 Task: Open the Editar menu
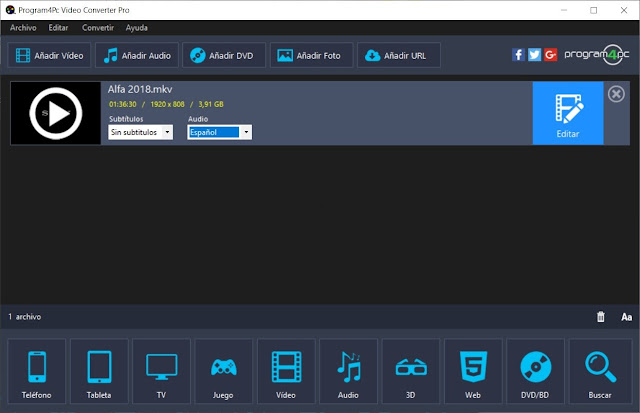click(x=58, y=28)
